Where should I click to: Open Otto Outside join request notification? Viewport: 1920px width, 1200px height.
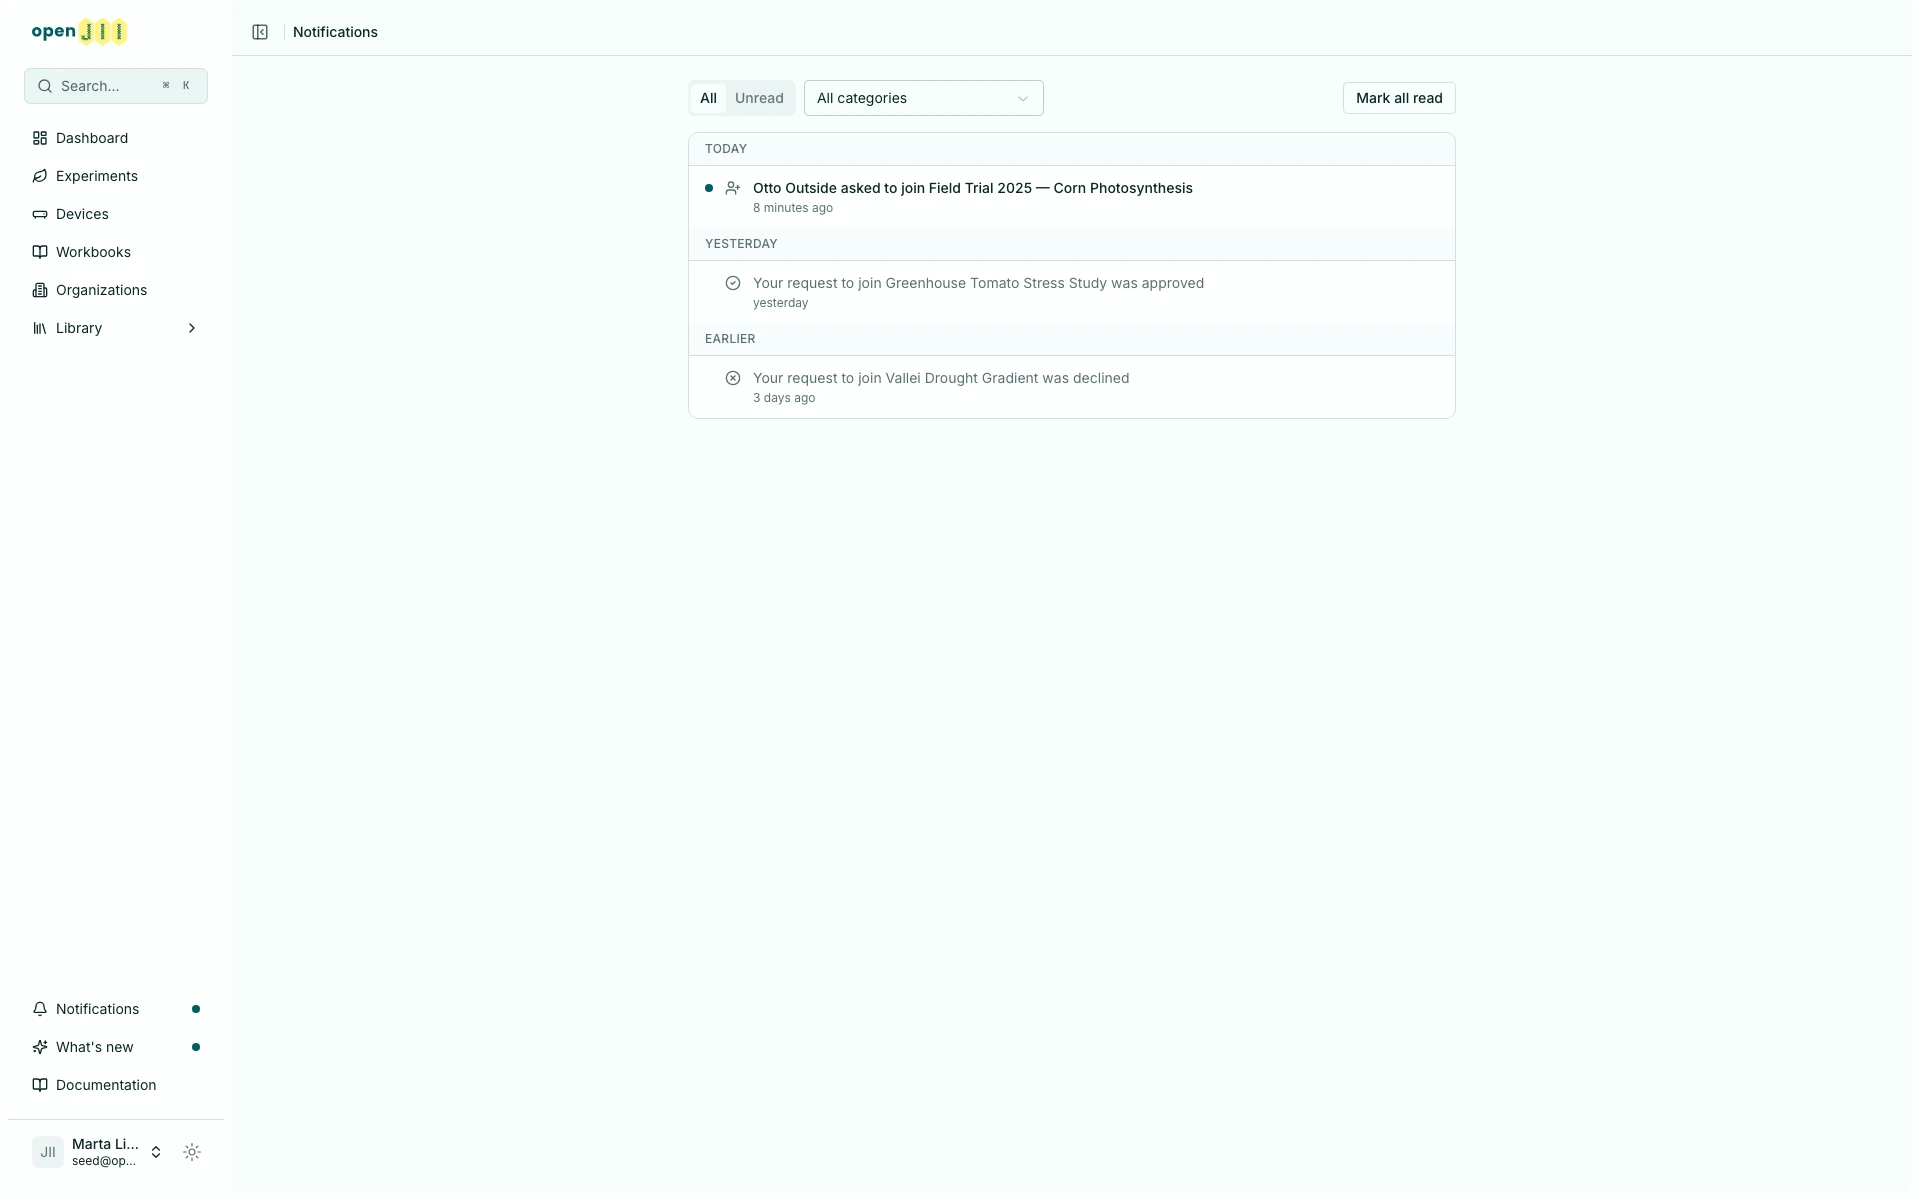pos(1072,197)
